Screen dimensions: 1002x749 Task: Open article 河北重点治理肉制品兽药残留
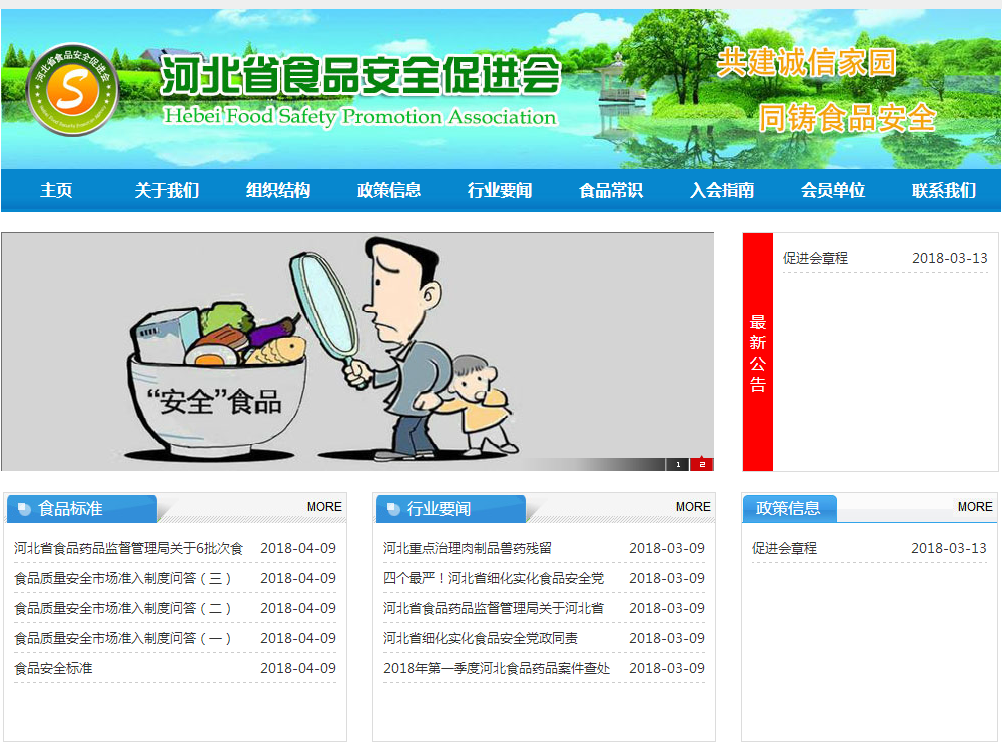pyautogui.click(x=467, y=548)
